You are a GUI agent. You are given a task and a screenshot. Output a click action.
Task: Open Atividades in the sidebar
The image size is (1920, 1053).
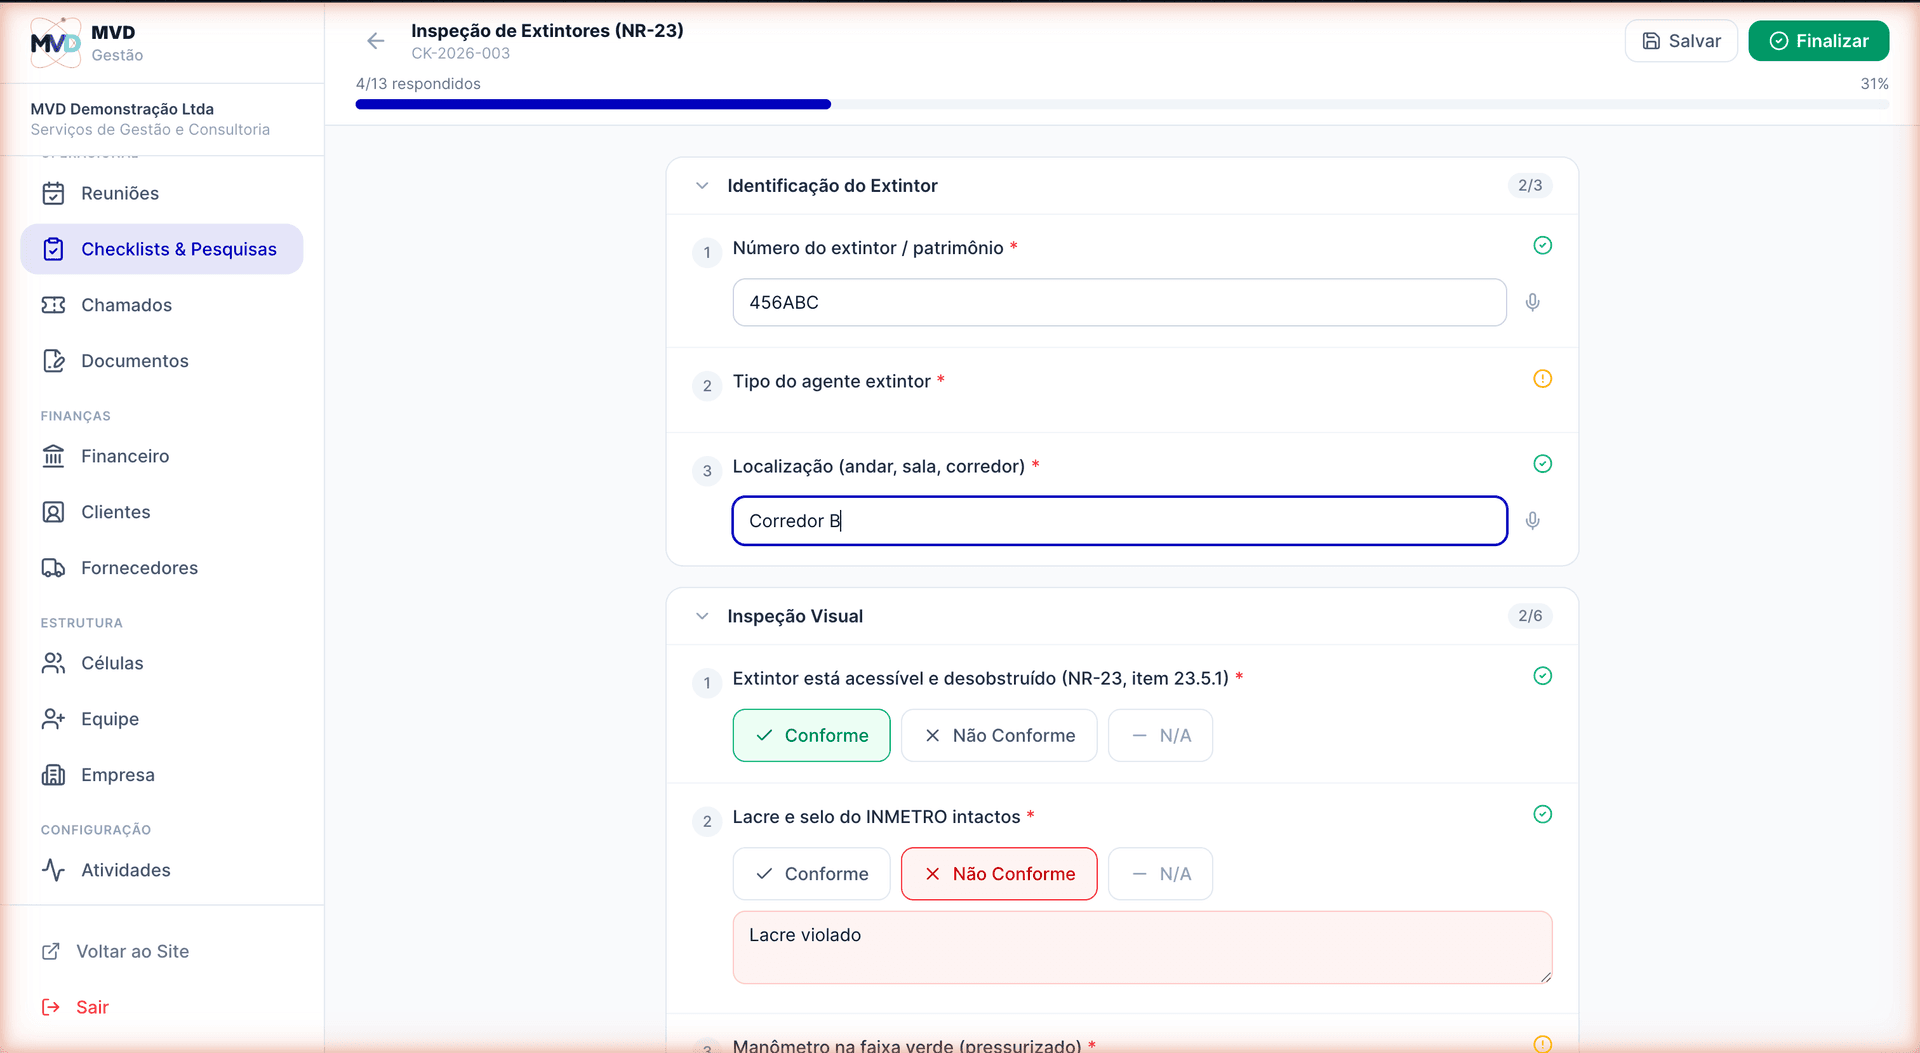pyautogui.click(x=161, y=870)
